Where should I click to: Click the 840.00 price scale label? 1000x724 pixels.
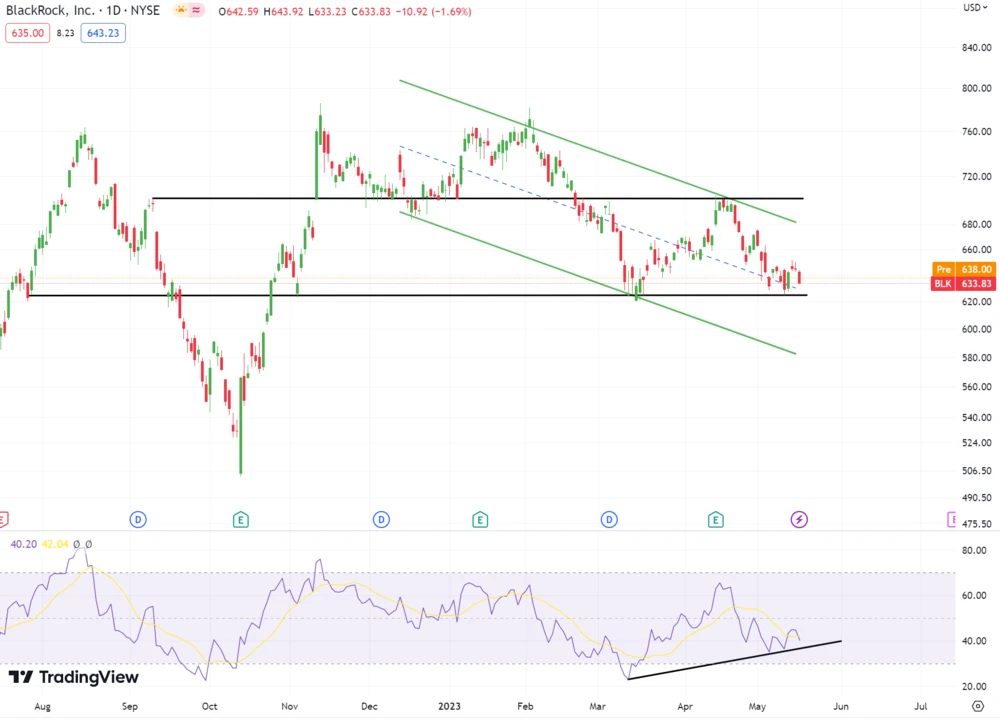976,47
